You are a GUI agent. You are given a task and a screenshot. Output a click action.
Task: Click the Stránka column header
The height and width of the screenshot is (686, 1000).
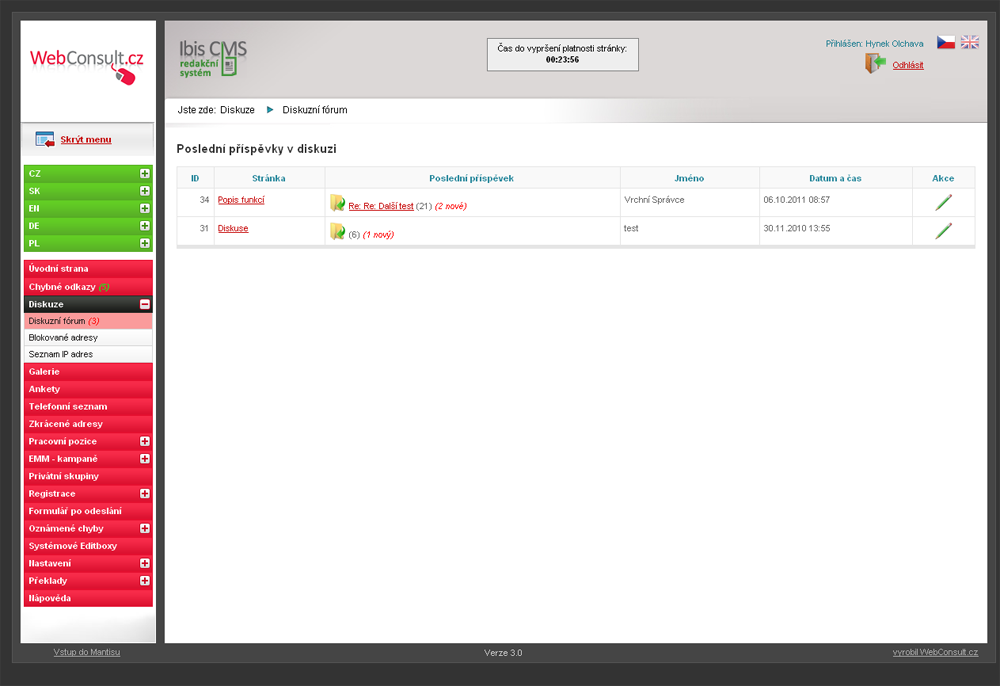[x=268, y=179]
